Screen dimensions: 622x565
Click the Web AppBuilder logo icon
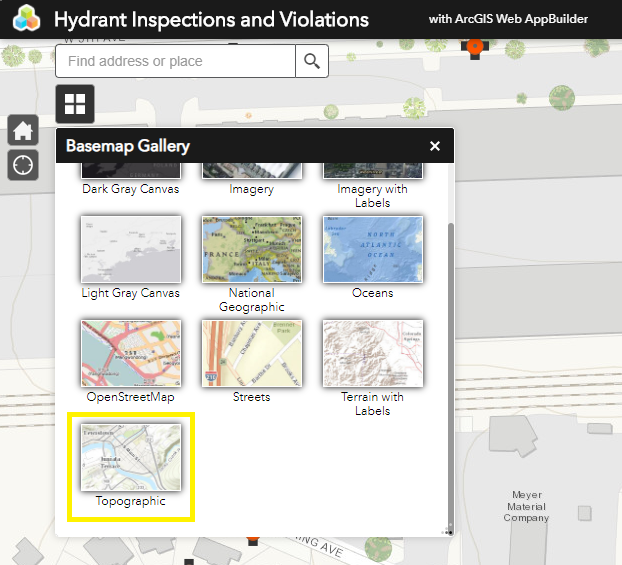tap(26, 18)
